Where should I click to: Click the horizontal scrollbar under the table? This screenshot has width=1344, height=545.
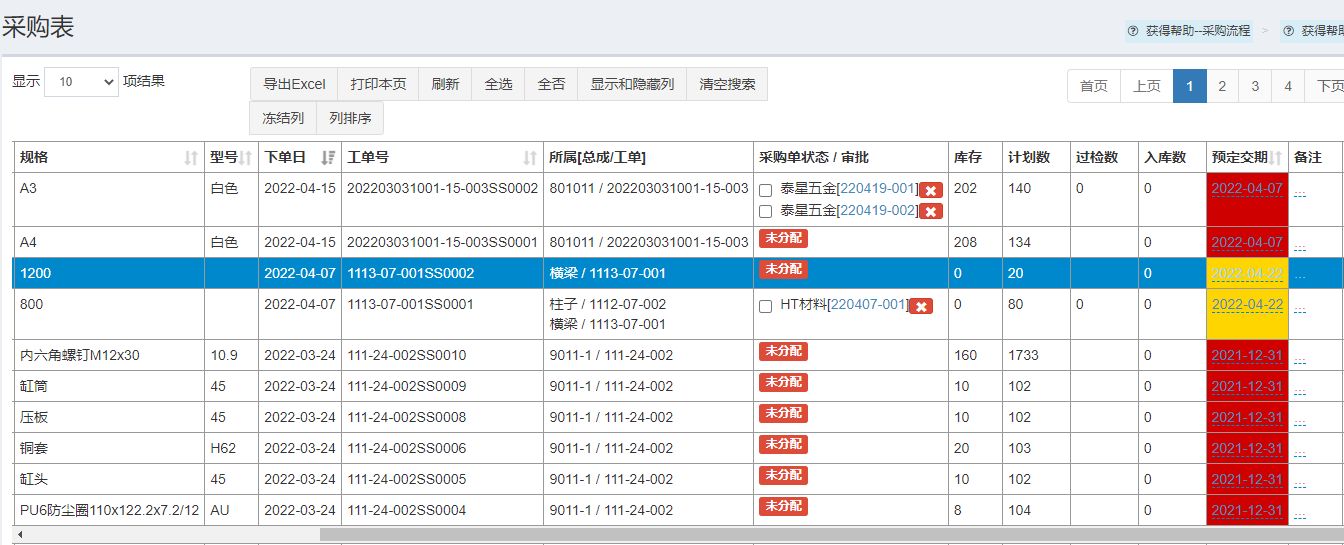click(x=700, y=534)
